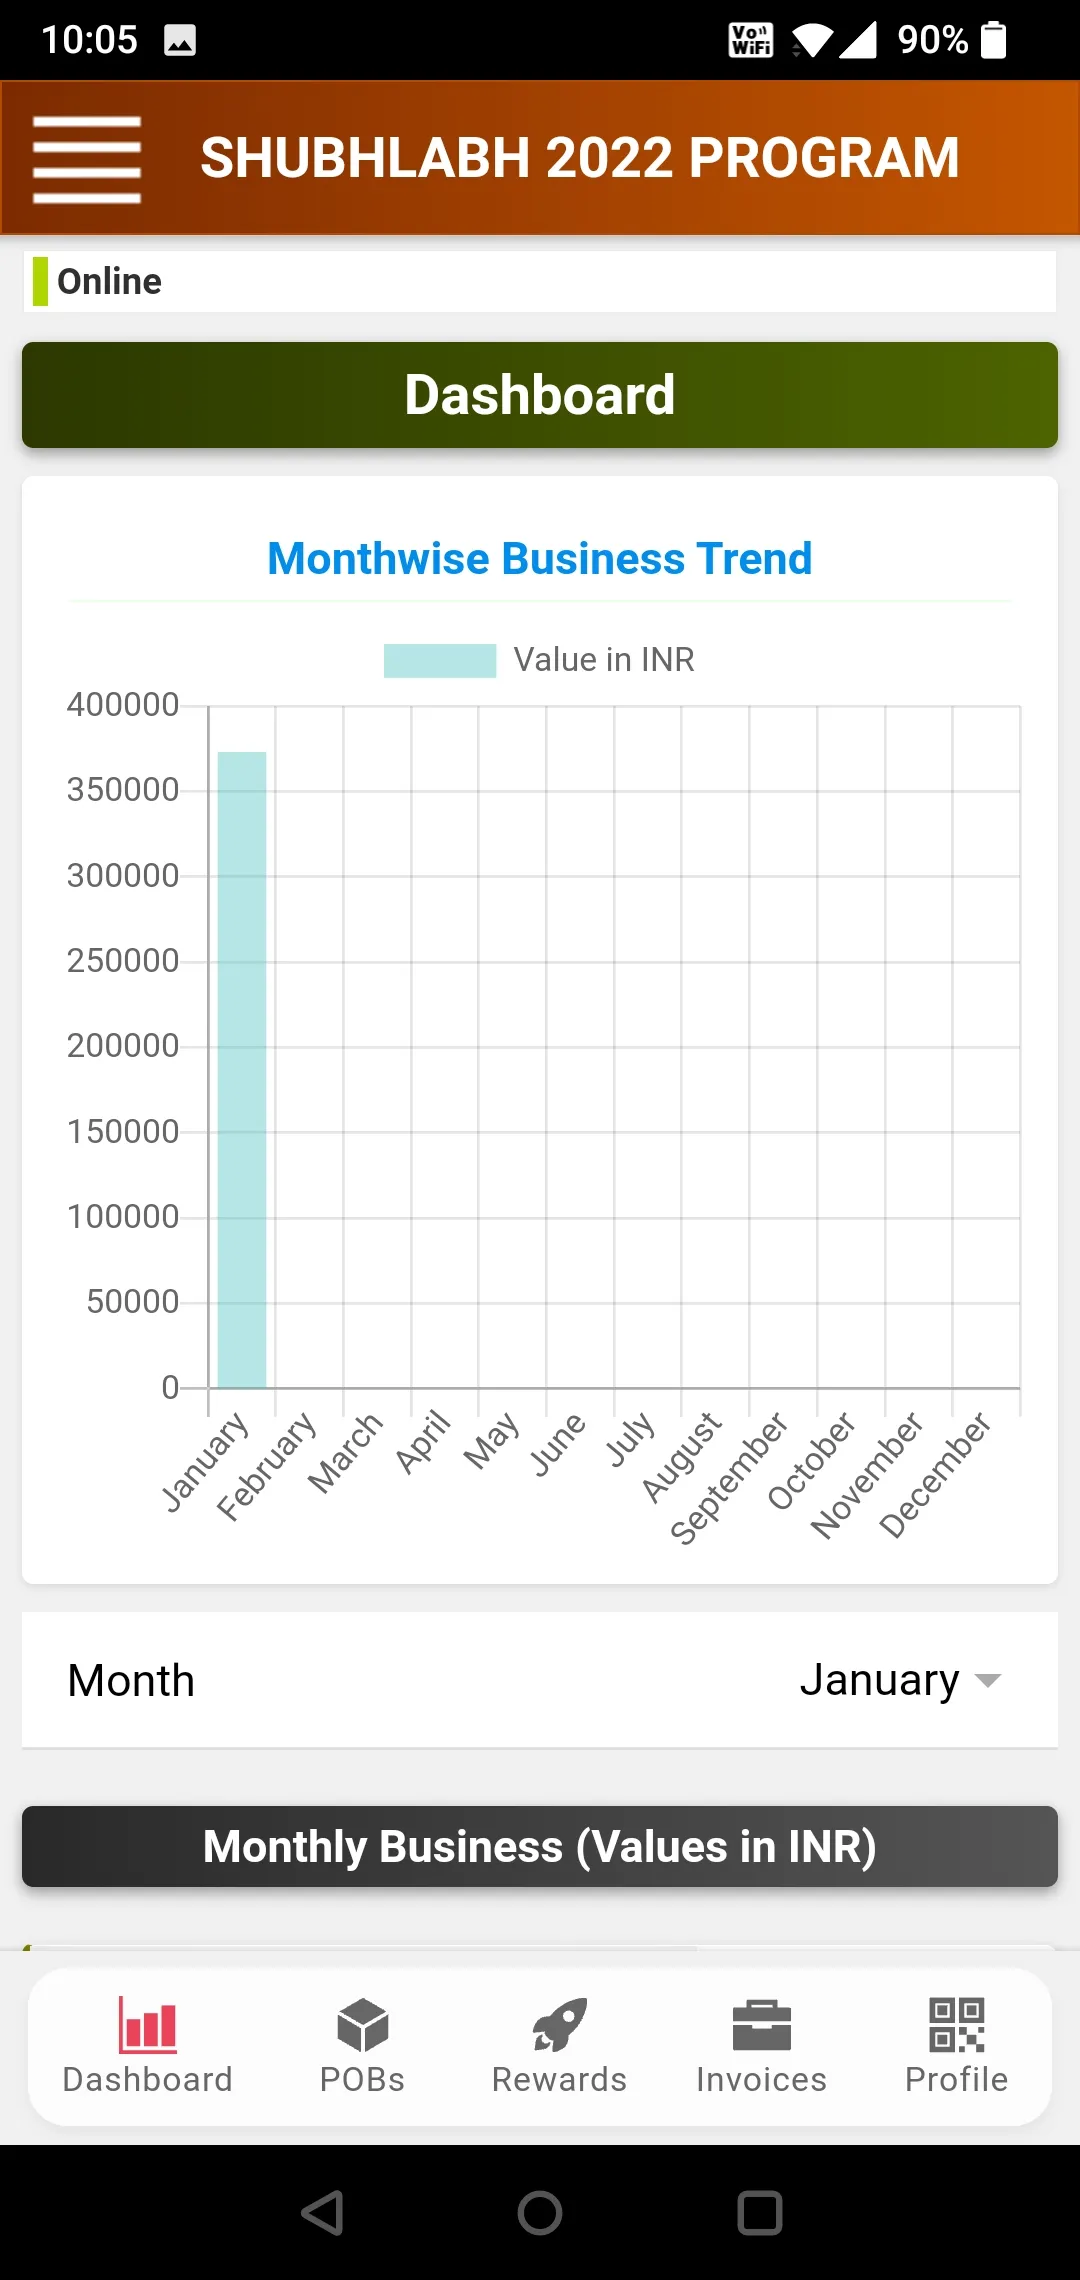Open Profile QR code icon
This screenshot has width=1080, height=2280.
point(957,2024)
